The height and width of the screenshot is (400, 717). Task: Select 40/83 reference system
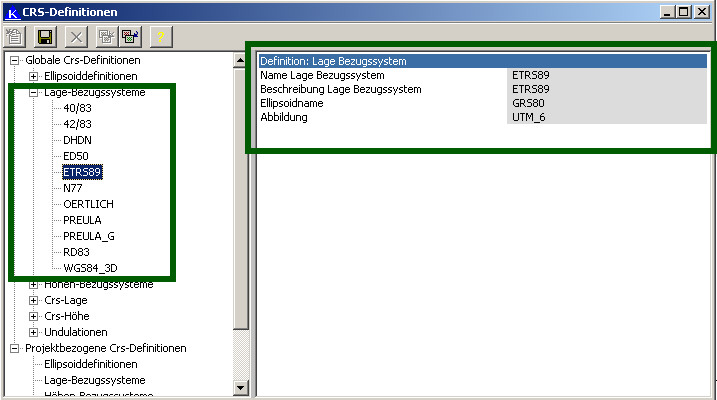[x=77, y=108]
